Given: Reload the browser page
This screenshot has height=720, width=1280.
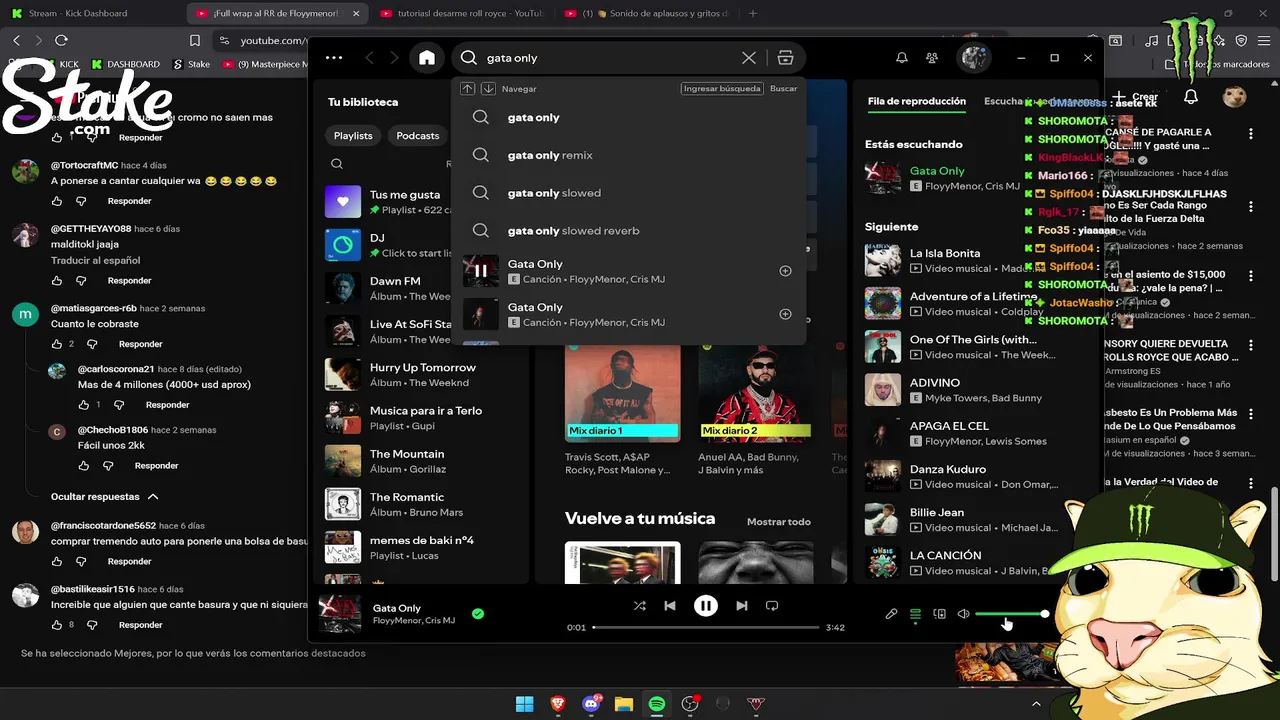Looking at the screenshot, I should 61,40.
